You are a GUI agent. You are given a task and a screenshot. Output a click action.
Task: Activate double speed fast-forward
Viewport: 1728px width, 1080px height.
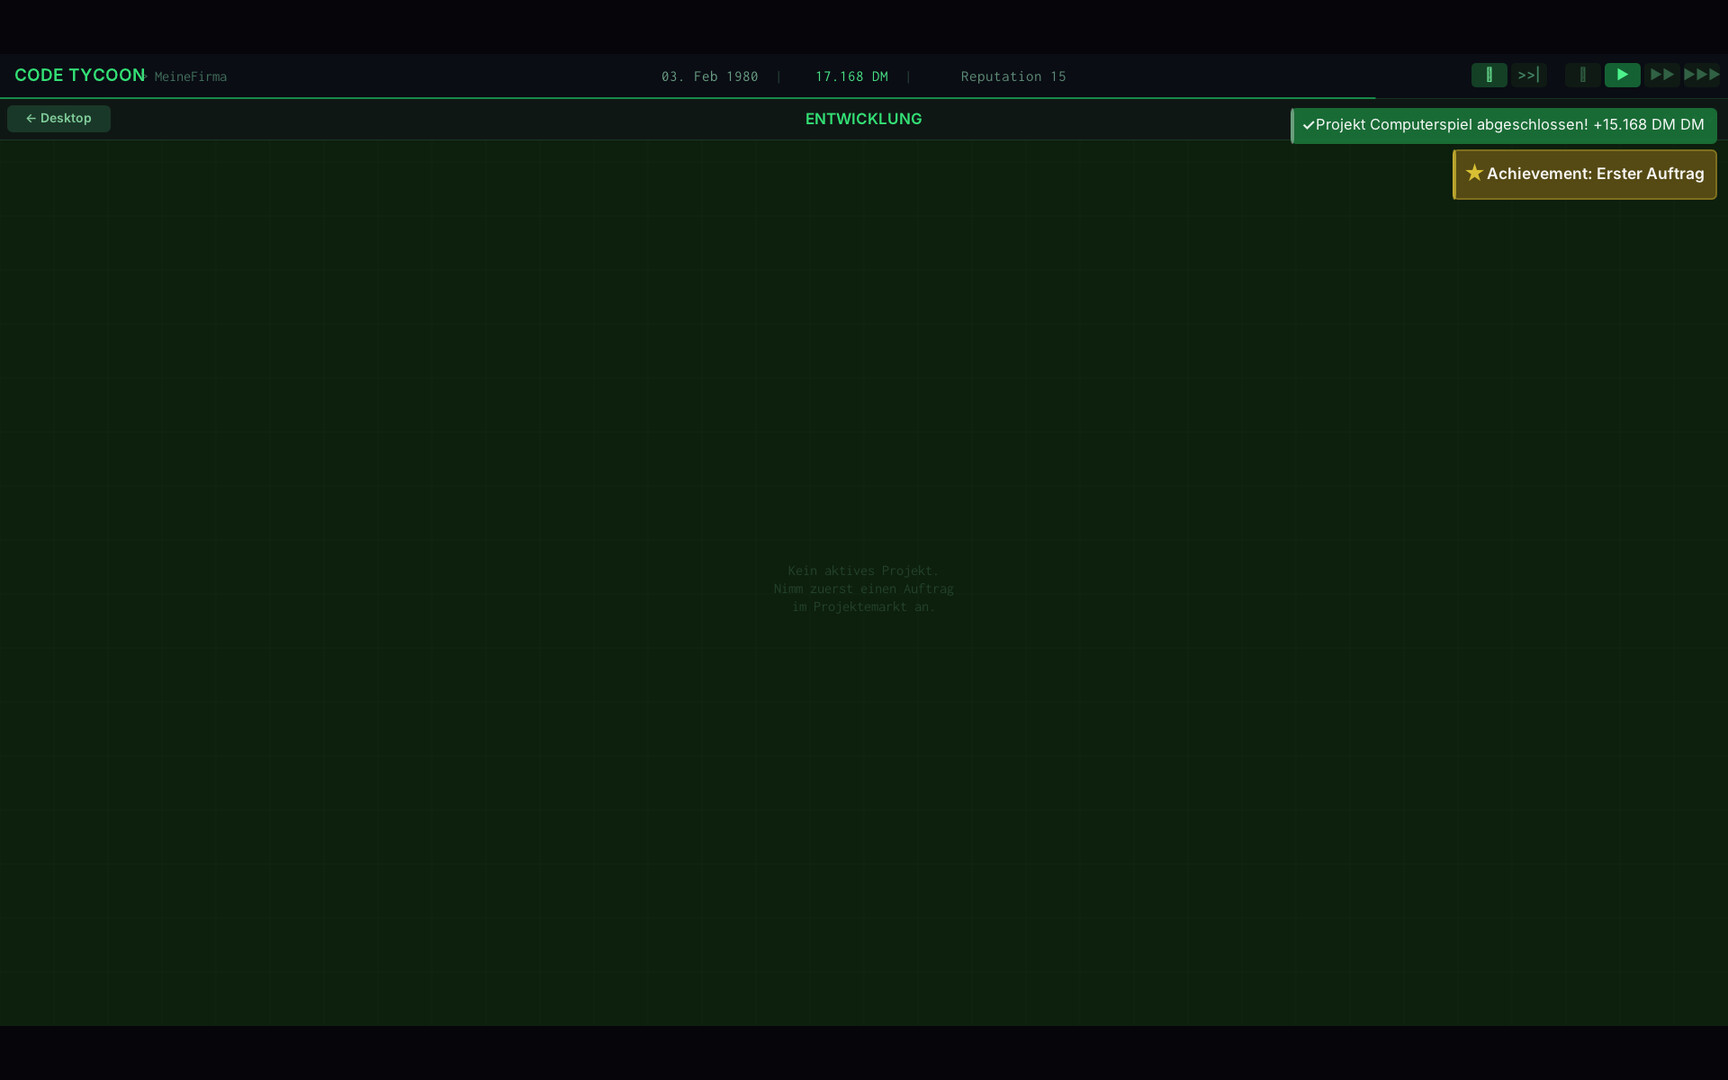[1662, 74]
